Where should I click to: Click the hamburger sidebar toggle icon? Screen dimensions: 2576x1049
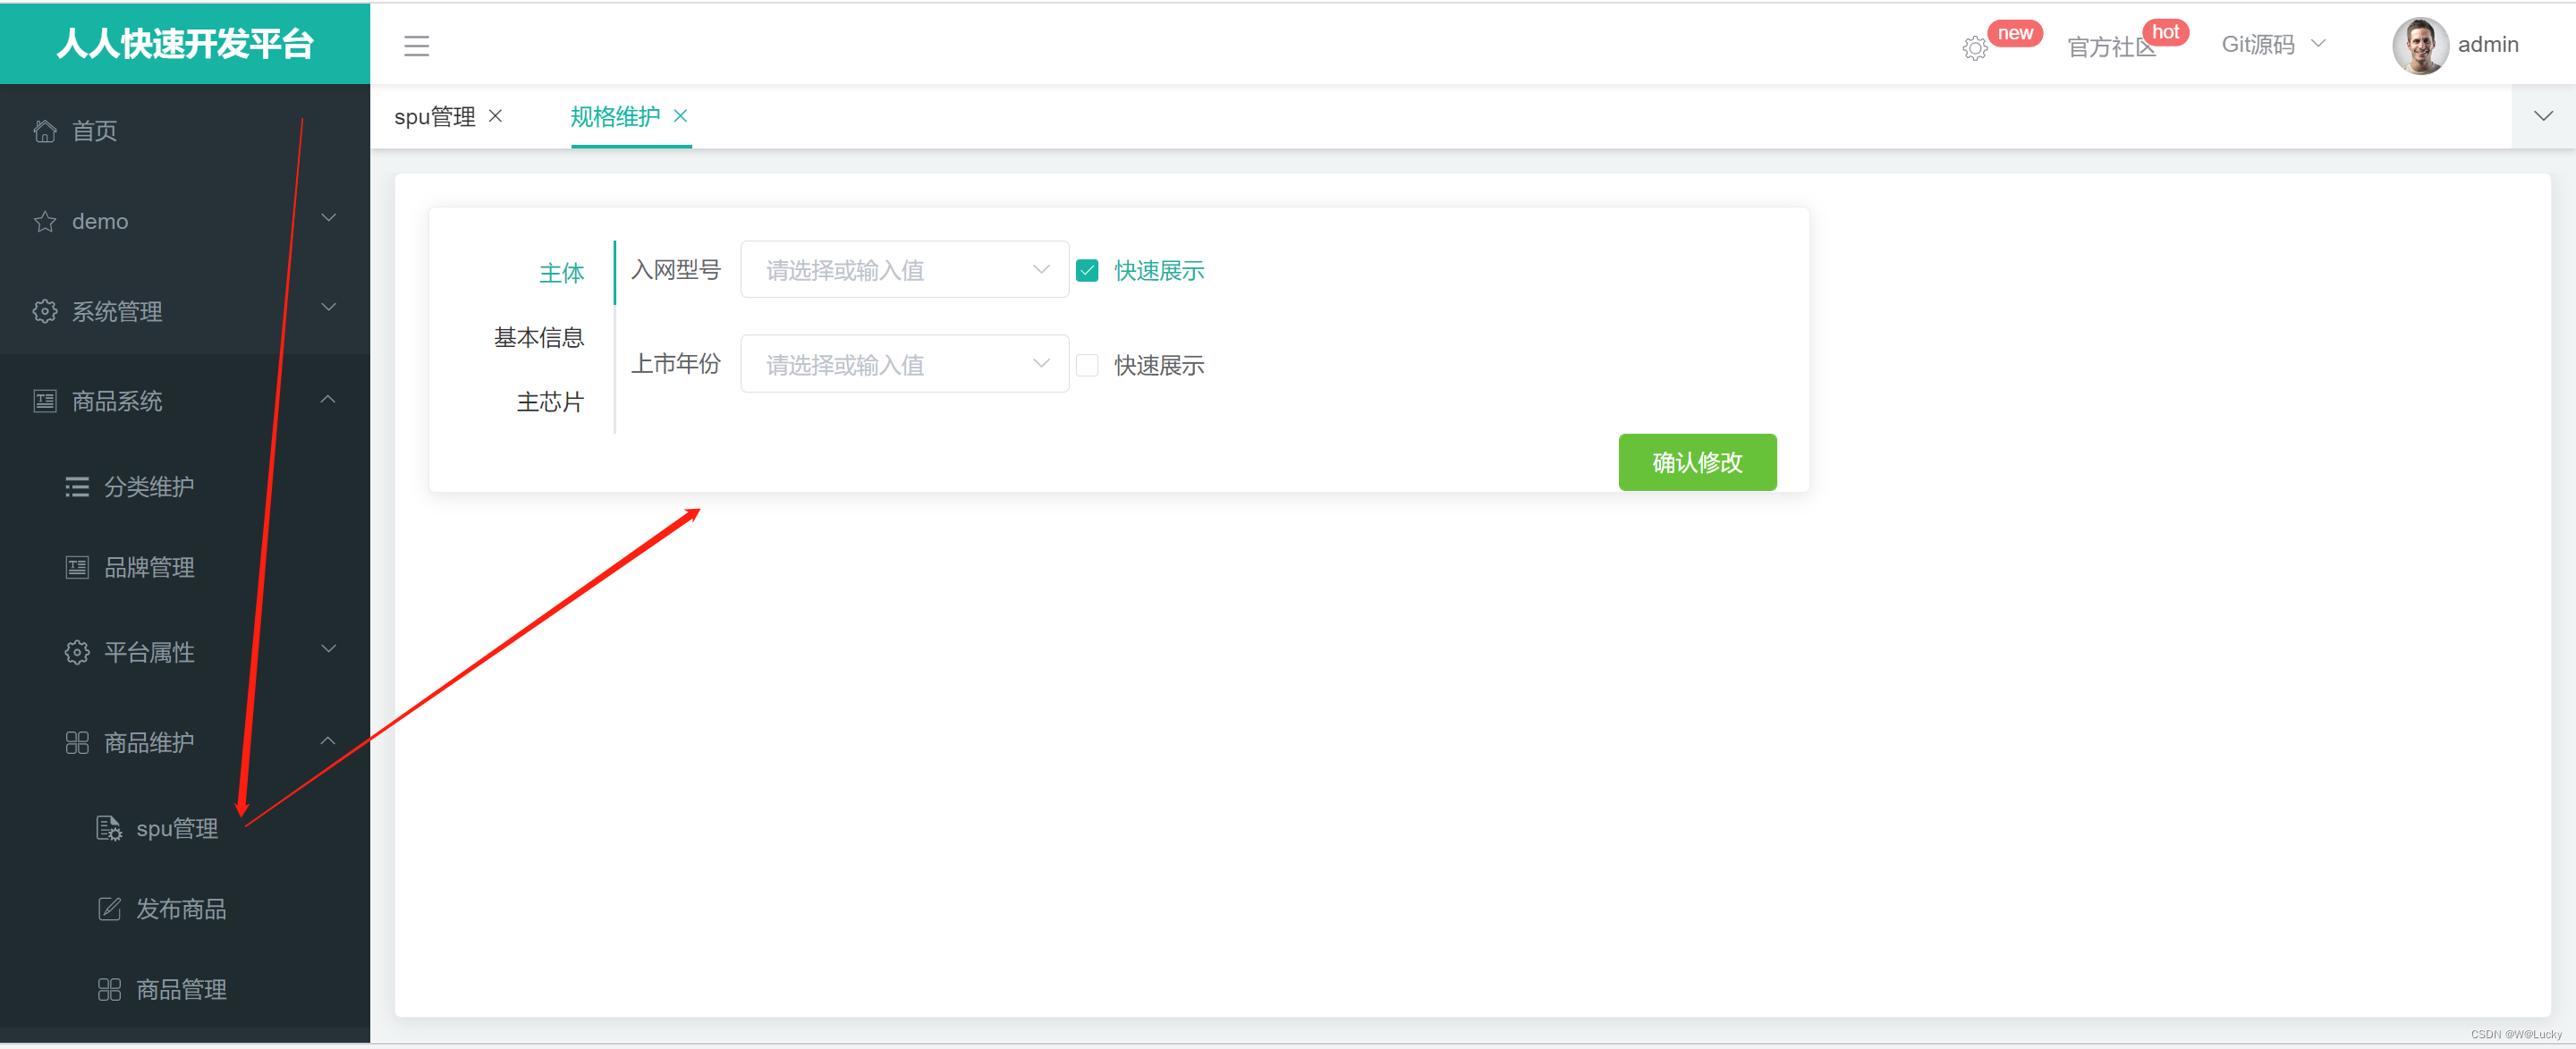[416, 45]
